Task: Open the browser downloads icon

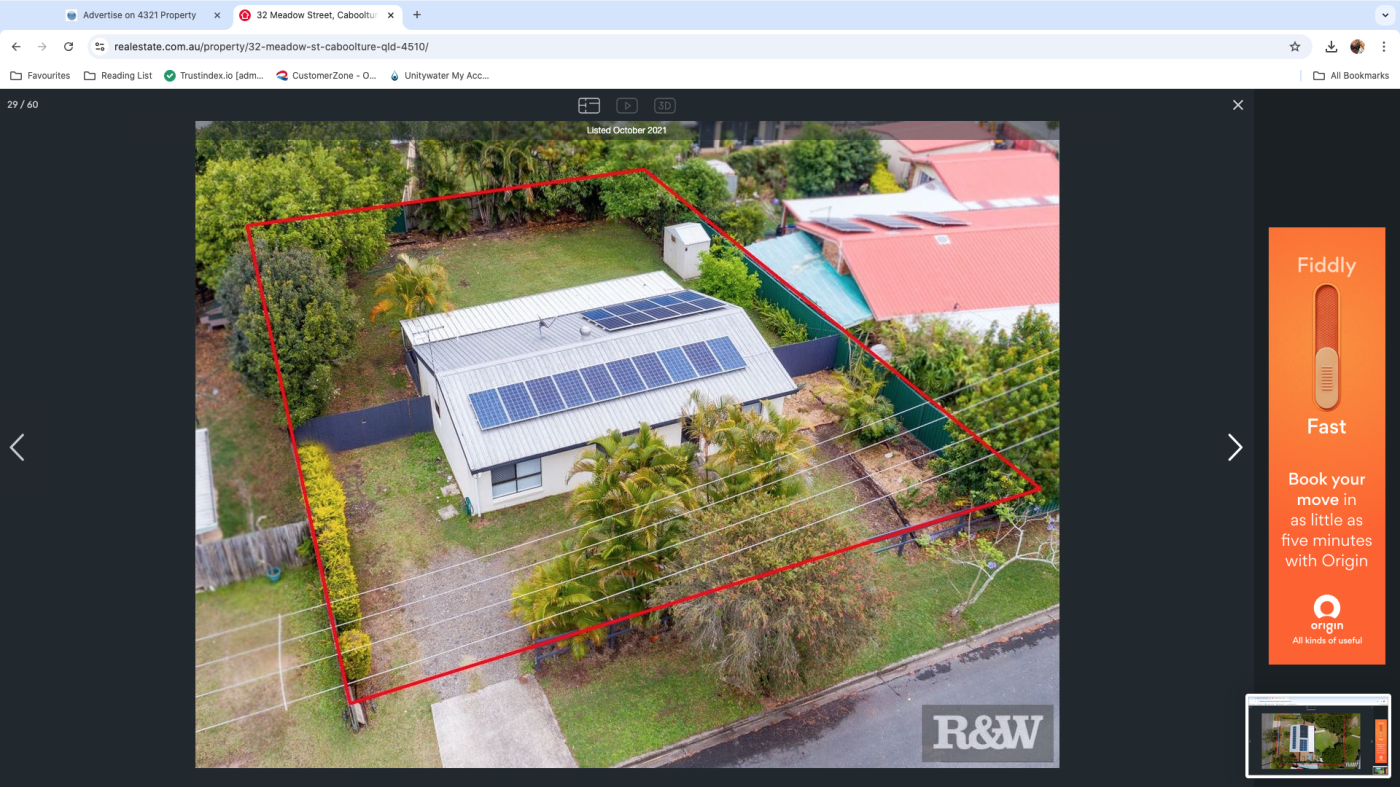Action: click(x=1331, y=47)
